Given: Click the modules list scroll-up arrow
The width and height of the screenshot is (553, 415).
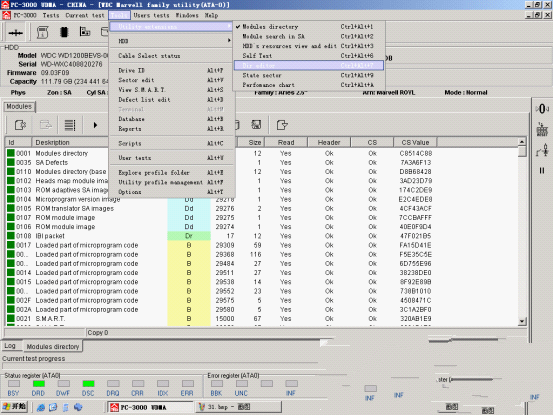Looking at the screenshot, I should [522, 142].
